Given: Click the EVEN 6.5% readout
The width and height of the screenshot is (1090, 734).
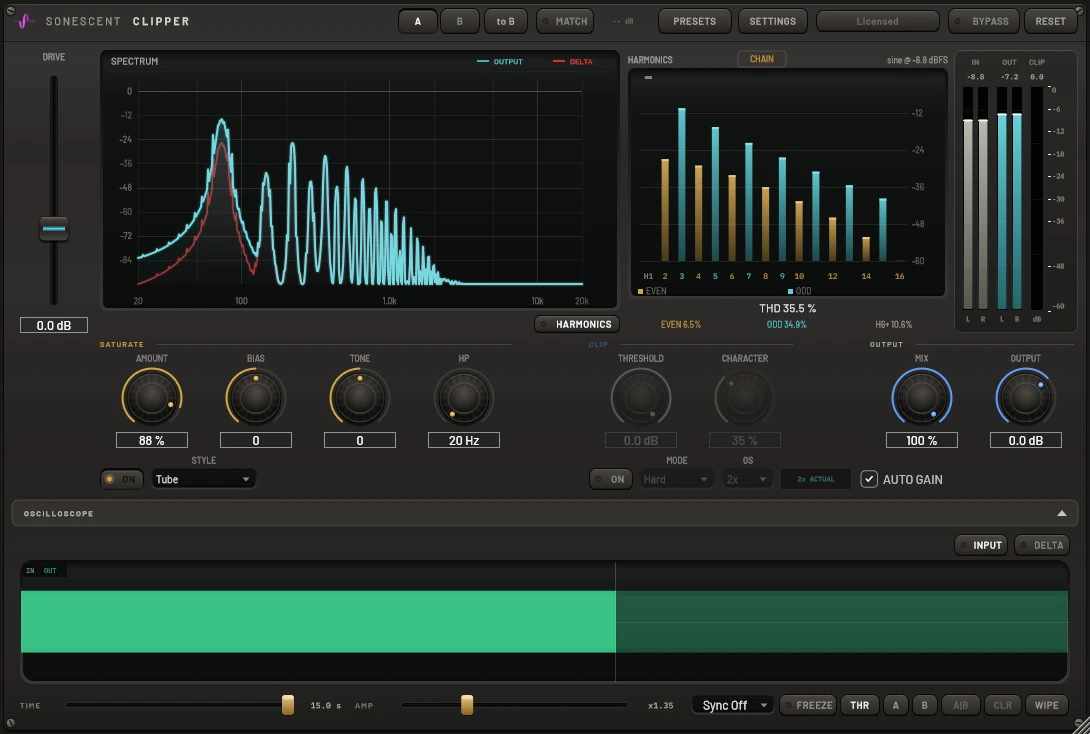Looking at the screenshot, I should 681,325.
